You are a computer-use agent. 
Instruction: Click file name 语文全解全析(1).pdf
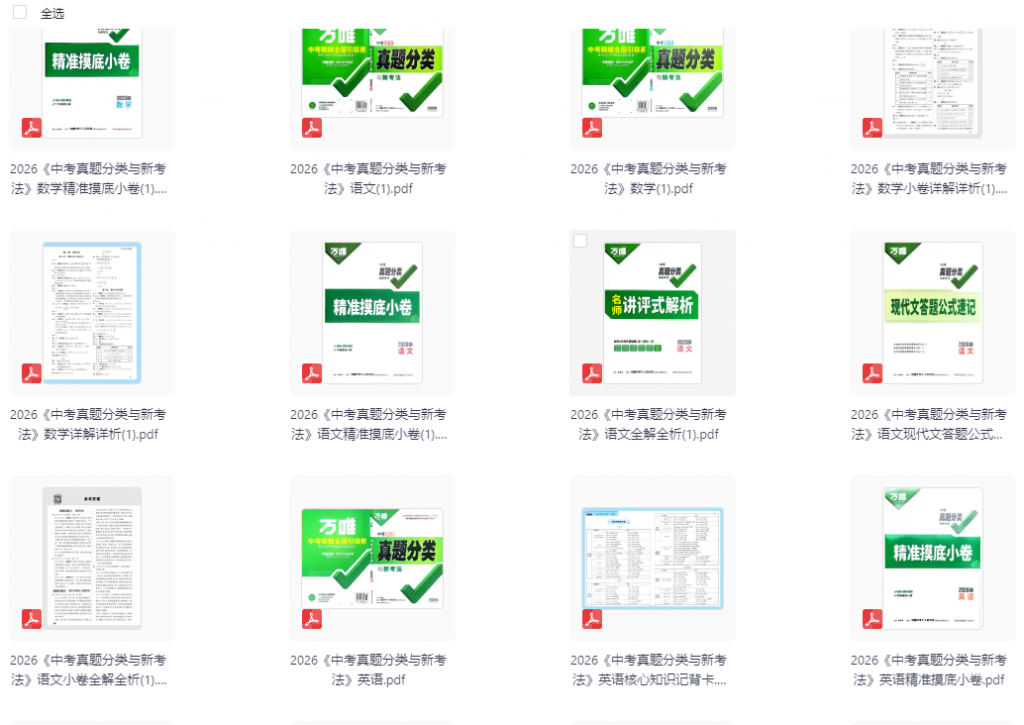[x=648, y=424]
